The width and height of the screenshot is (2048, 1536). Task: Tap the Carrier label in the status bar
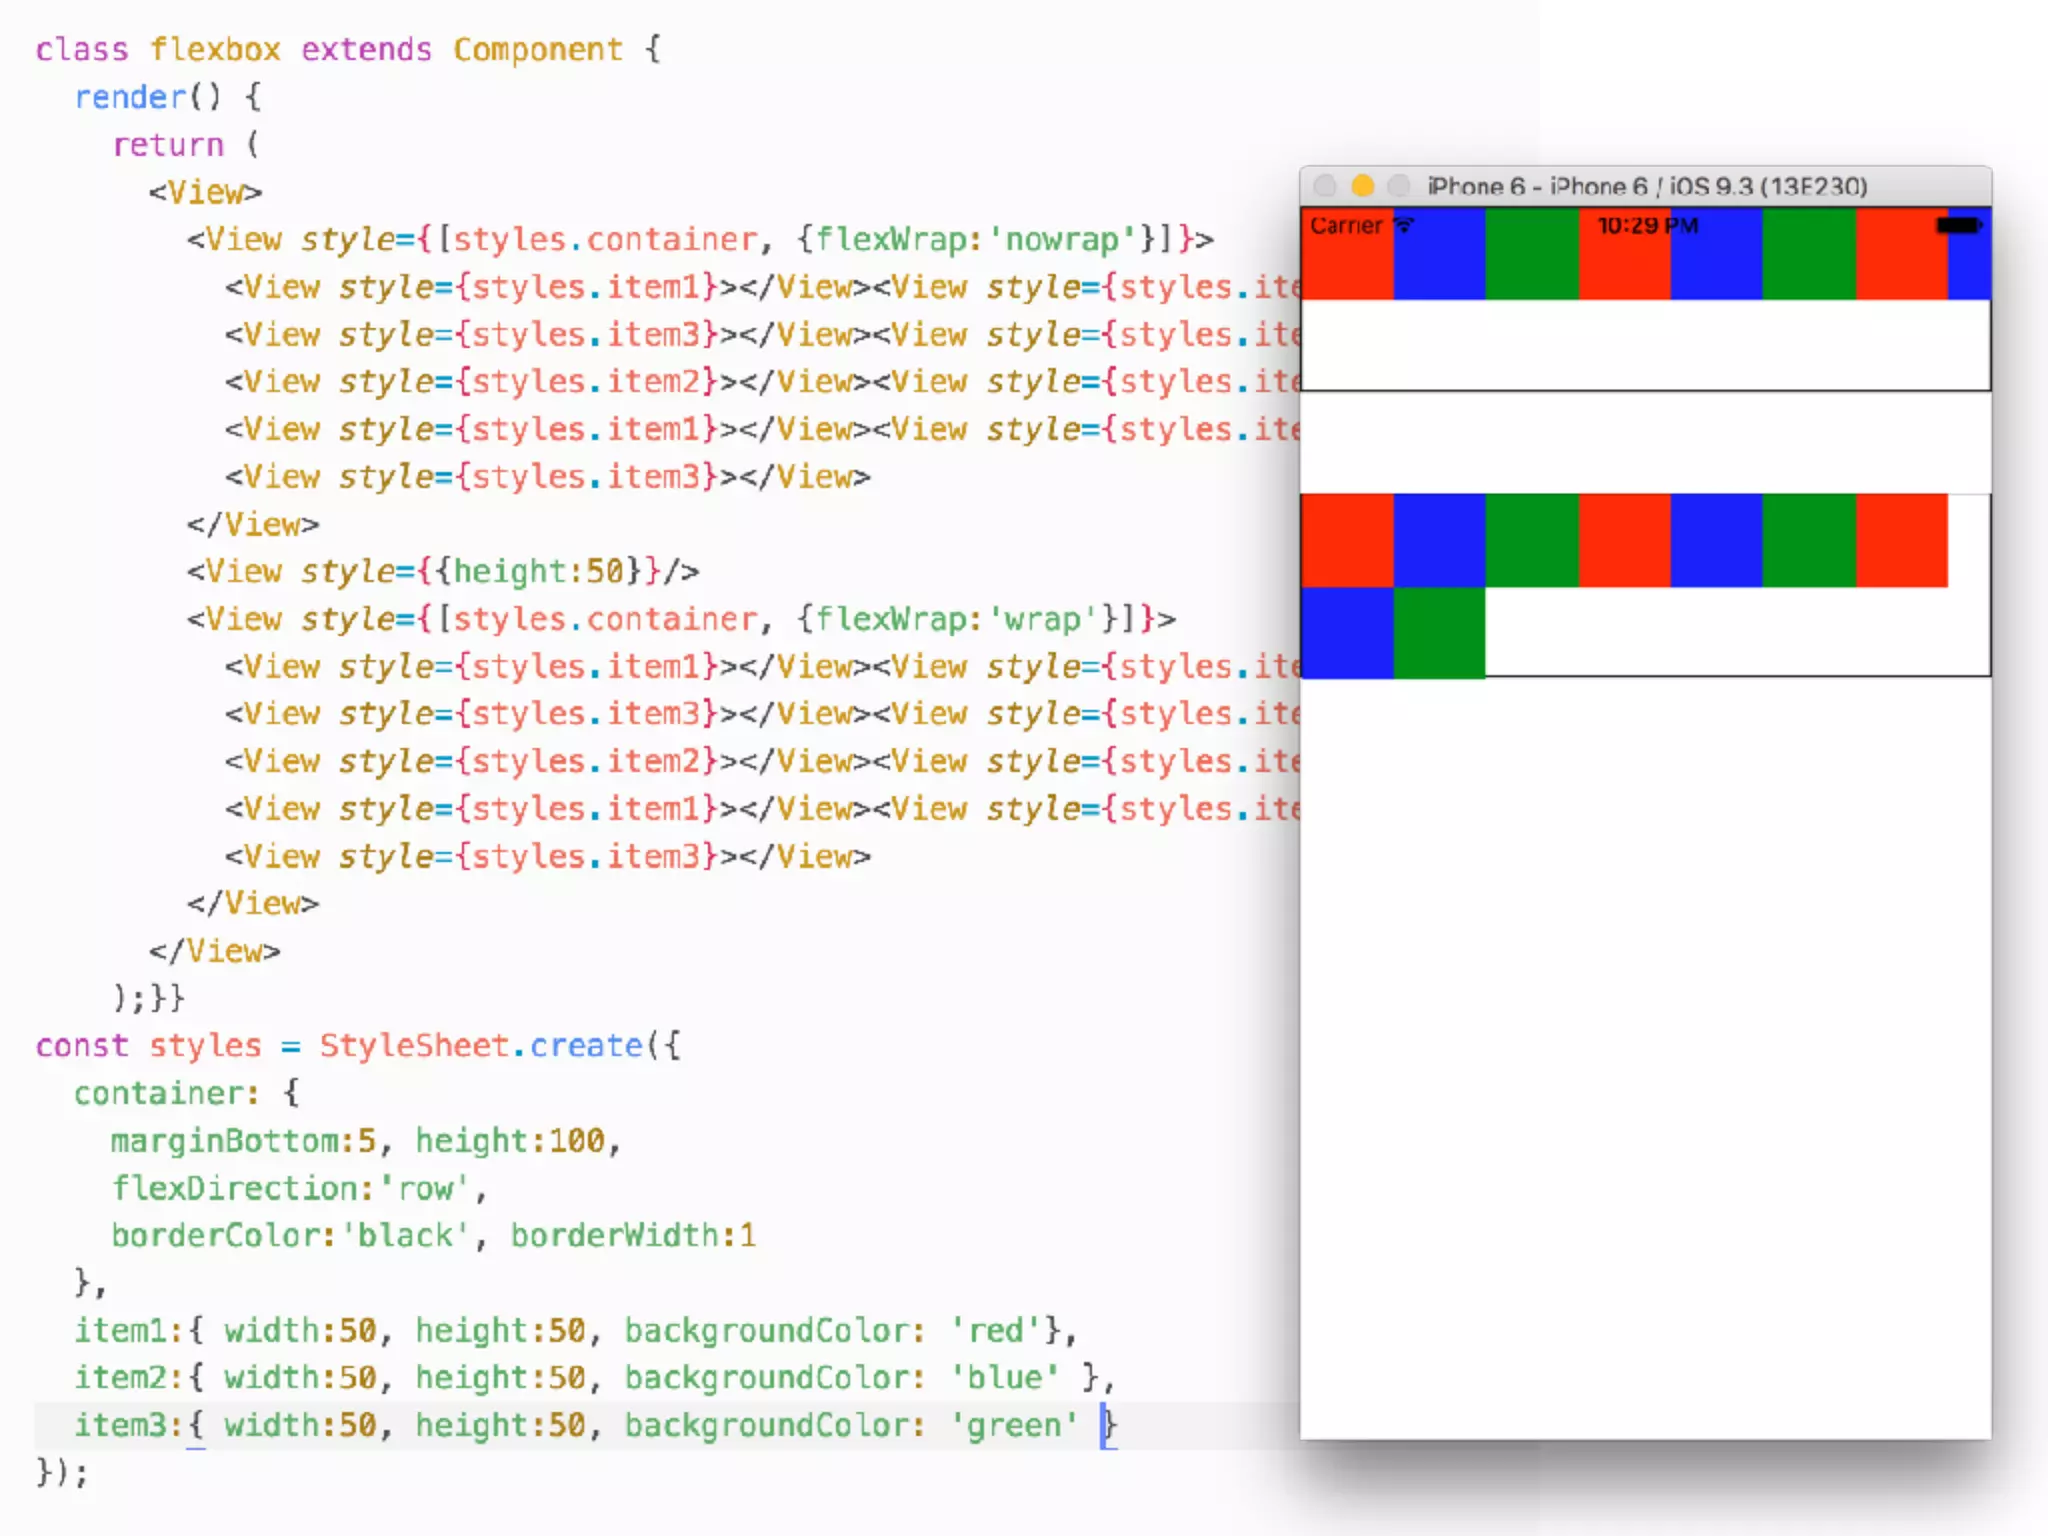point(1345,225)
